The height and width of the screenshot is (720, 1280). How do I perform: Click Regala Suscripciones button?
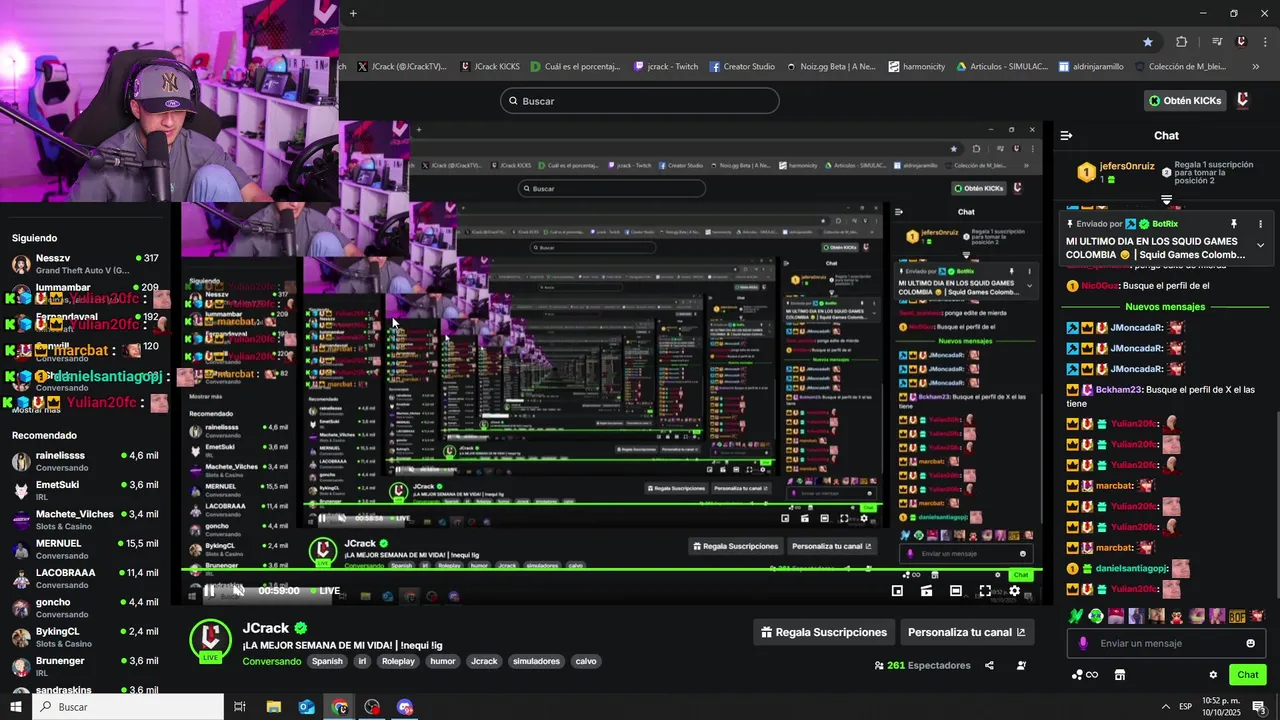pyautogui.click(x=824, y=632)
